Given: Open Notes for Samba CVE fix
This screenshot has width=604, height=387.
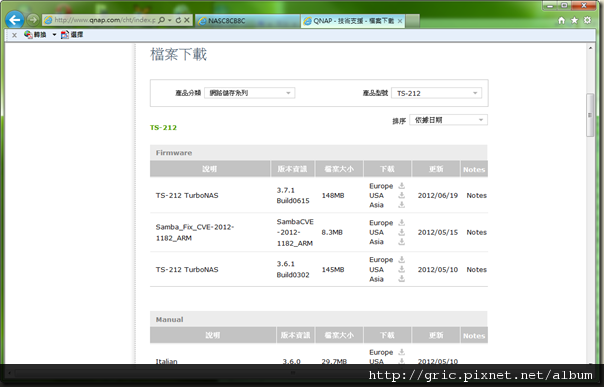Looking at the screenshot, I should pyautogui.click(x=476, y=232).
